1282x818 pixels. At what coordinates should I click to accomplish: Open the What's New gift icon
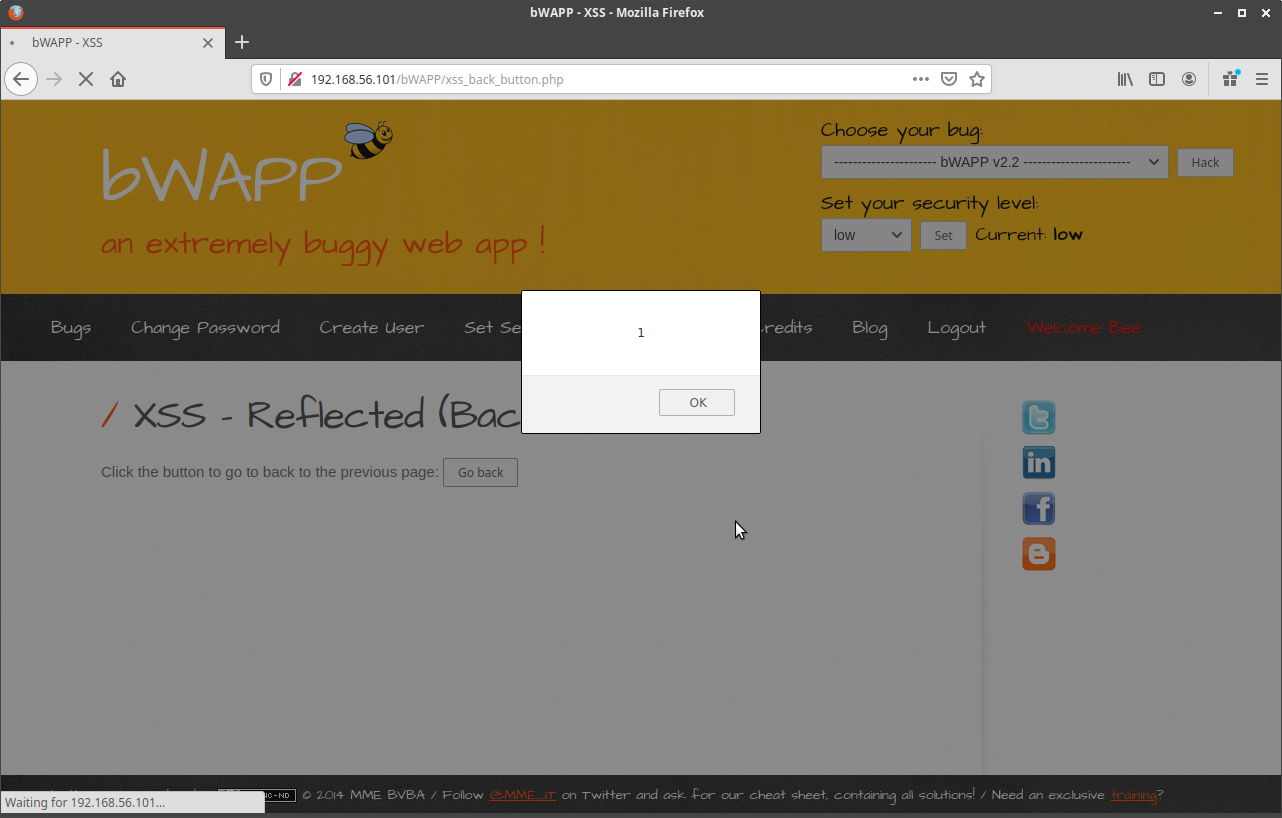pos(1231,79)
